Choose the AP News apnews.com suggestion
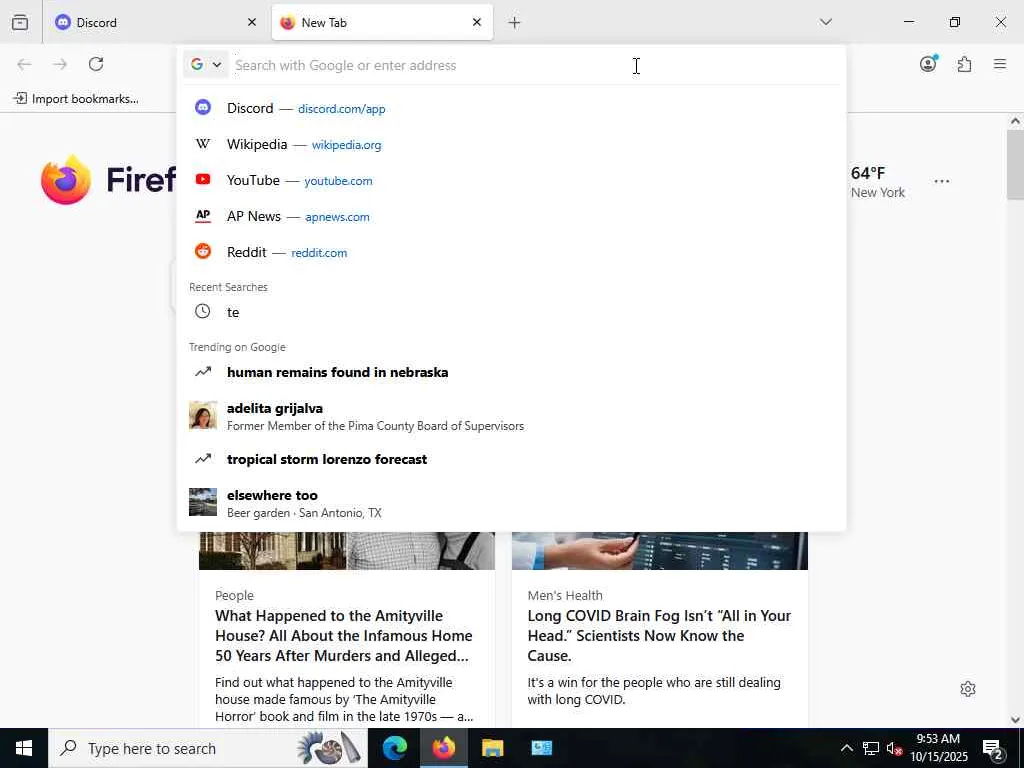Viewport: 1024px width, 768px height. [511, 216]
